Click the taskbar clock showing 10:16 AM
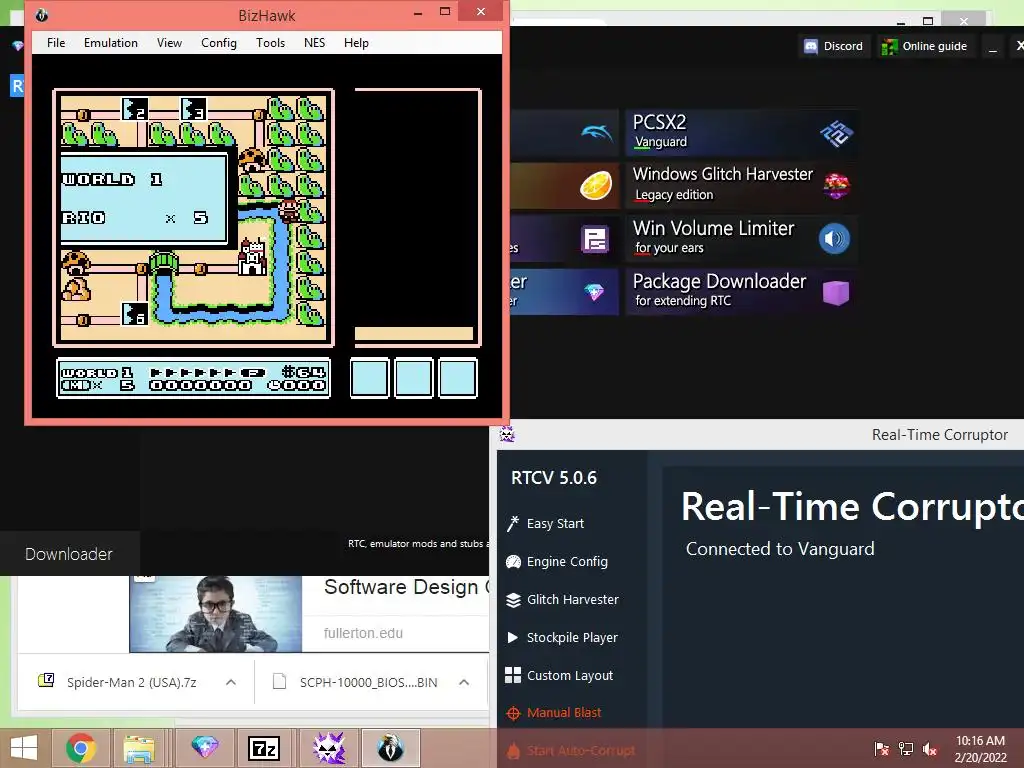The image size is (1024, 768). tap(980, 748)
